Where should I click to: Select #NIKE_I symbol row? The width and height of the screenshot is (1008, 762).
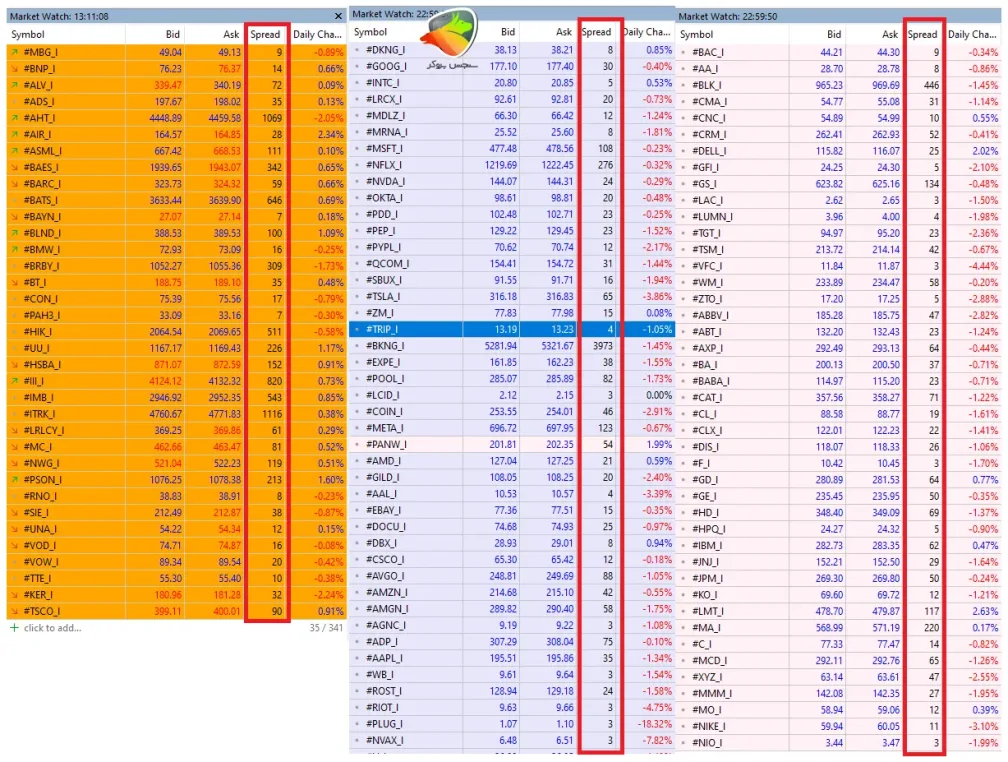(x=839, y=727)
